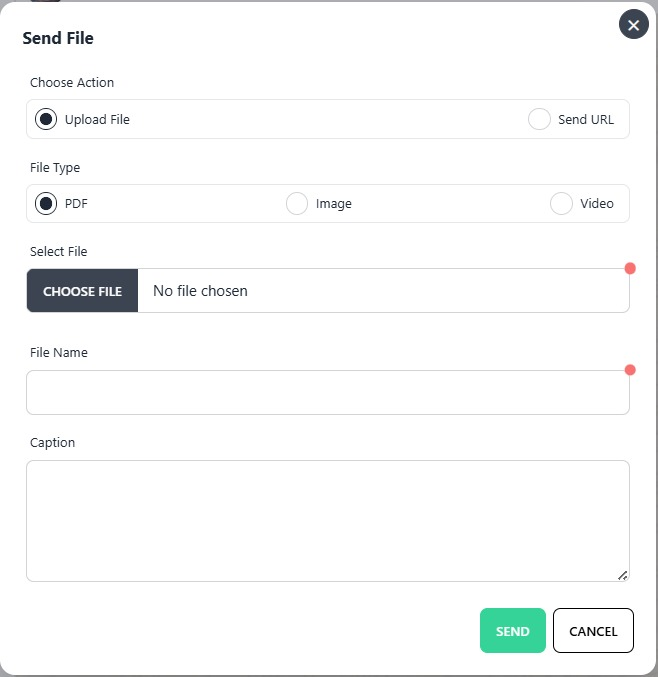Viewport: 658px width, 677px height.
Task: Focus the File Name input field
Action: [328, 393]
